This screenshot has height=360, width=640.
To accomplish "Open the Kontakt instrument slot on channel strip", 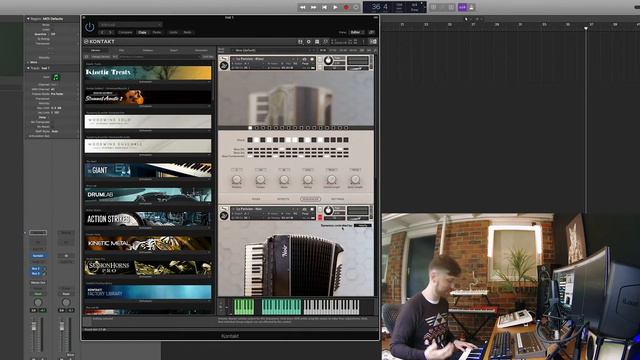I will (38, 256).
